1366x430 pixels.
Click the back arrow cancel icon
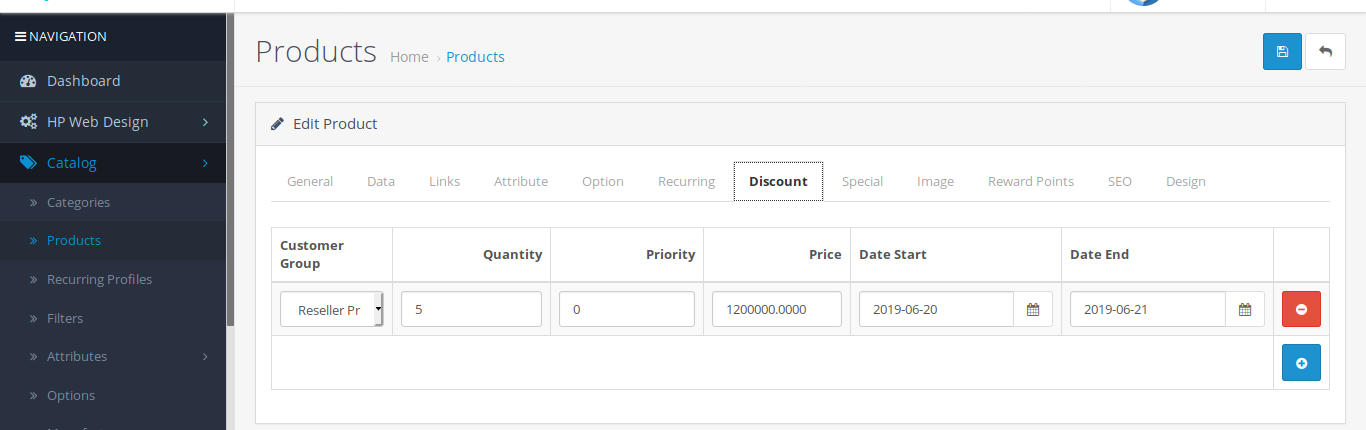[x=1325, y=52]
